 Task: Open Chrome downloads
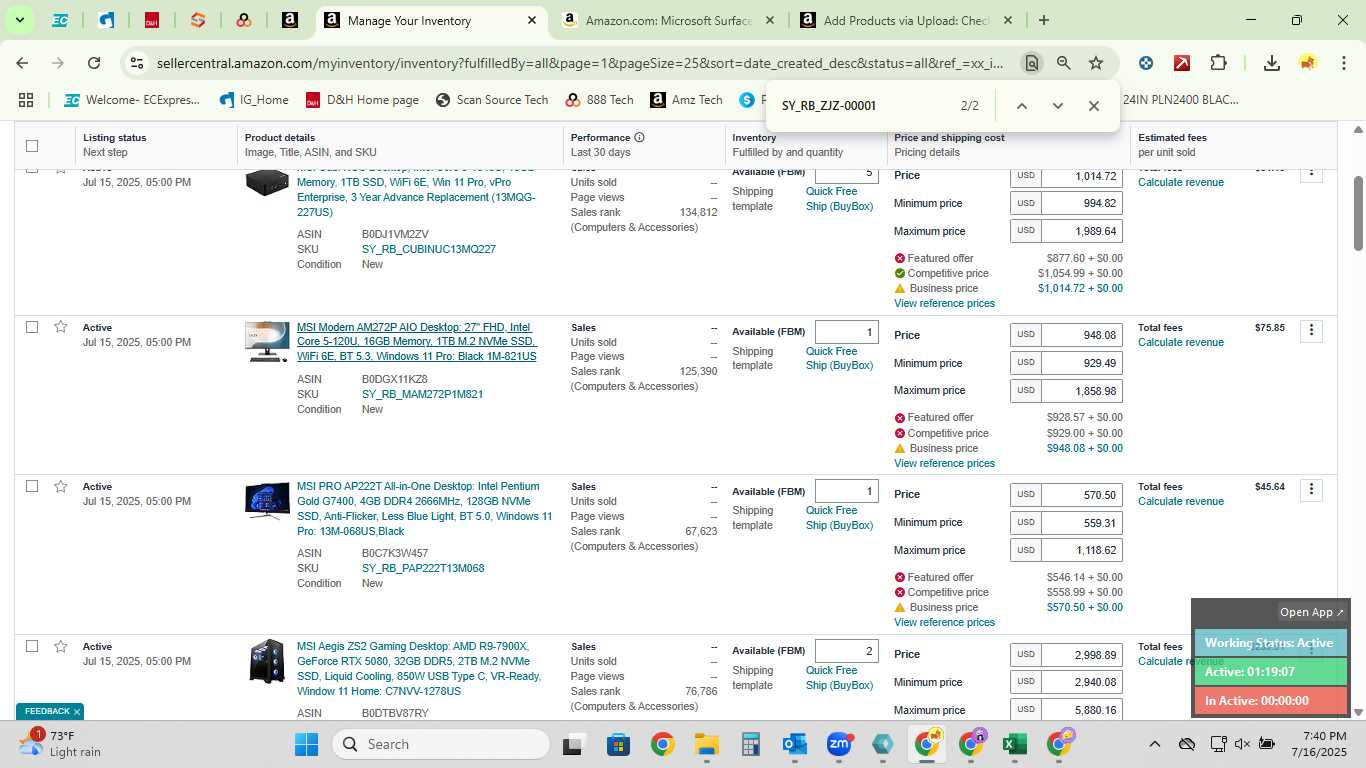[1272, 63]
